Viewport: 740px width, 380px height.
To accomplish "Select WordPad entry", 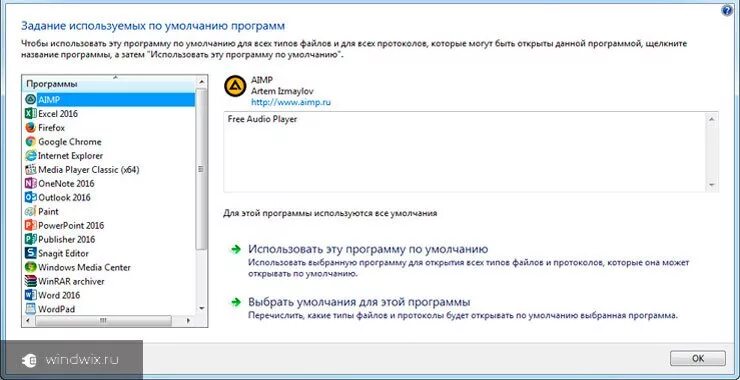I will click(x=57, y=309).
